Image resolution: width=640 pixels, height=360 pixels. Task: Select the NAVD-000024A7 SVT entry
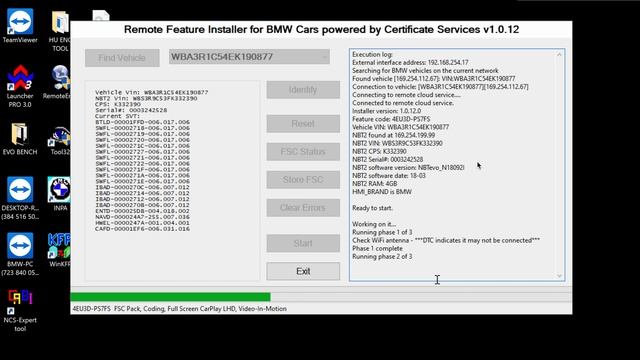click(x=142, y=217)
